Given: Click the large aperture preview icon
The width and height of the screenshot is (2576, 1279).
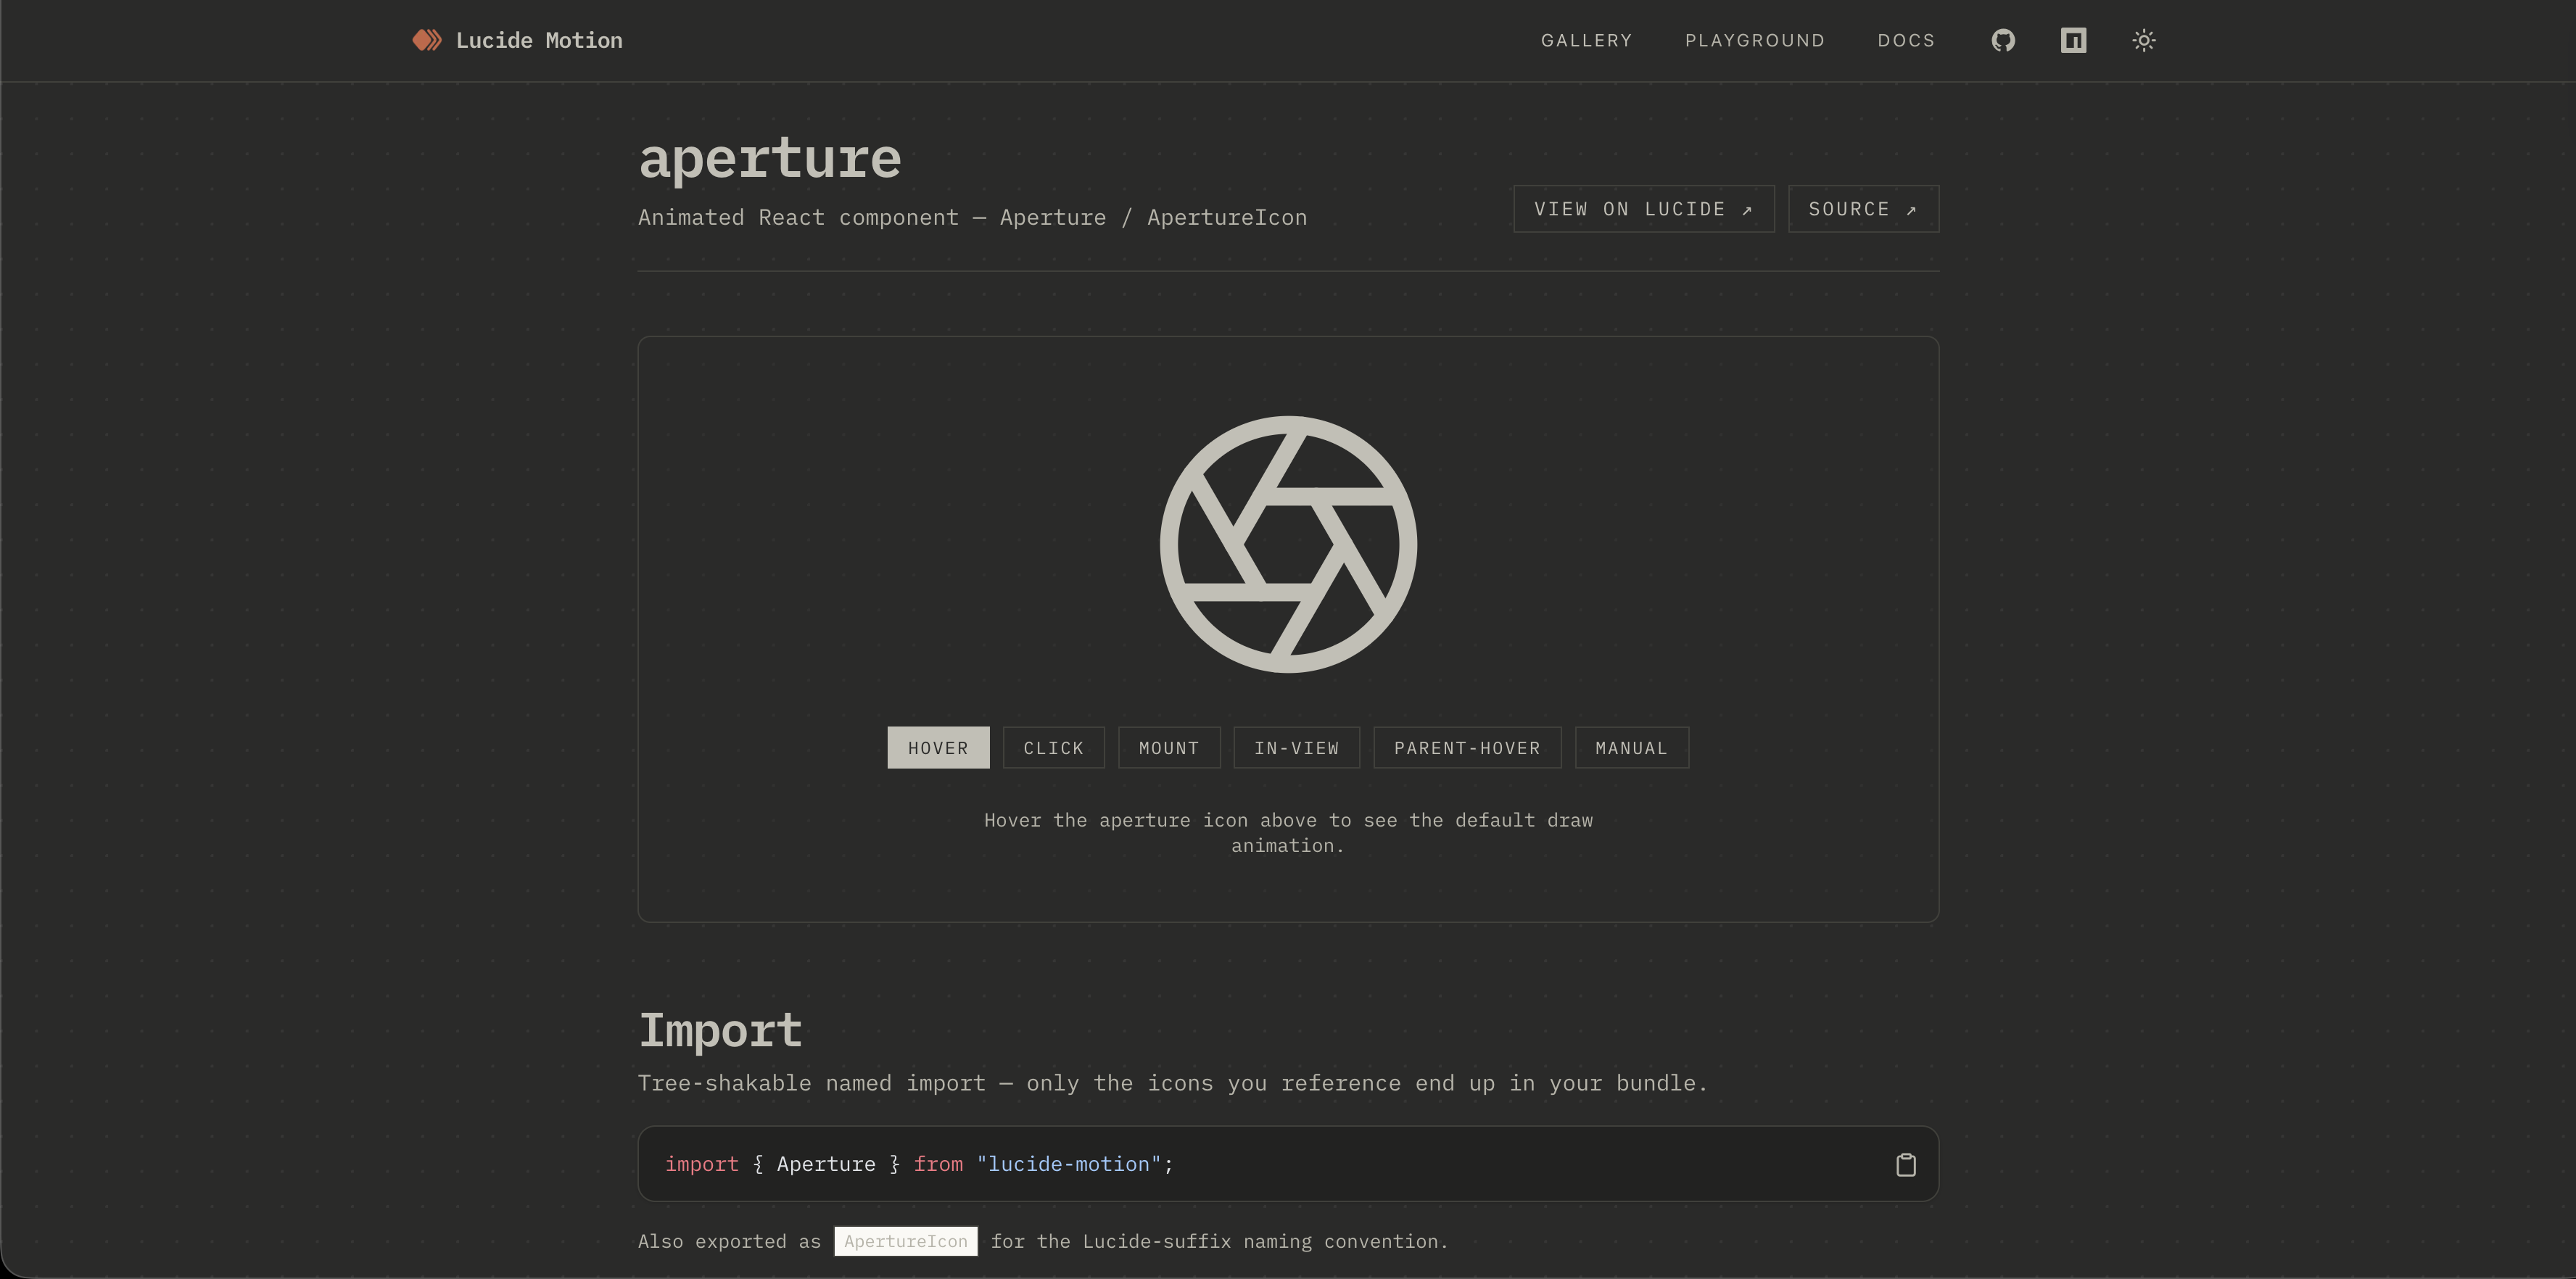Looking at the screenshot, I should click(x=1288, y=544).
